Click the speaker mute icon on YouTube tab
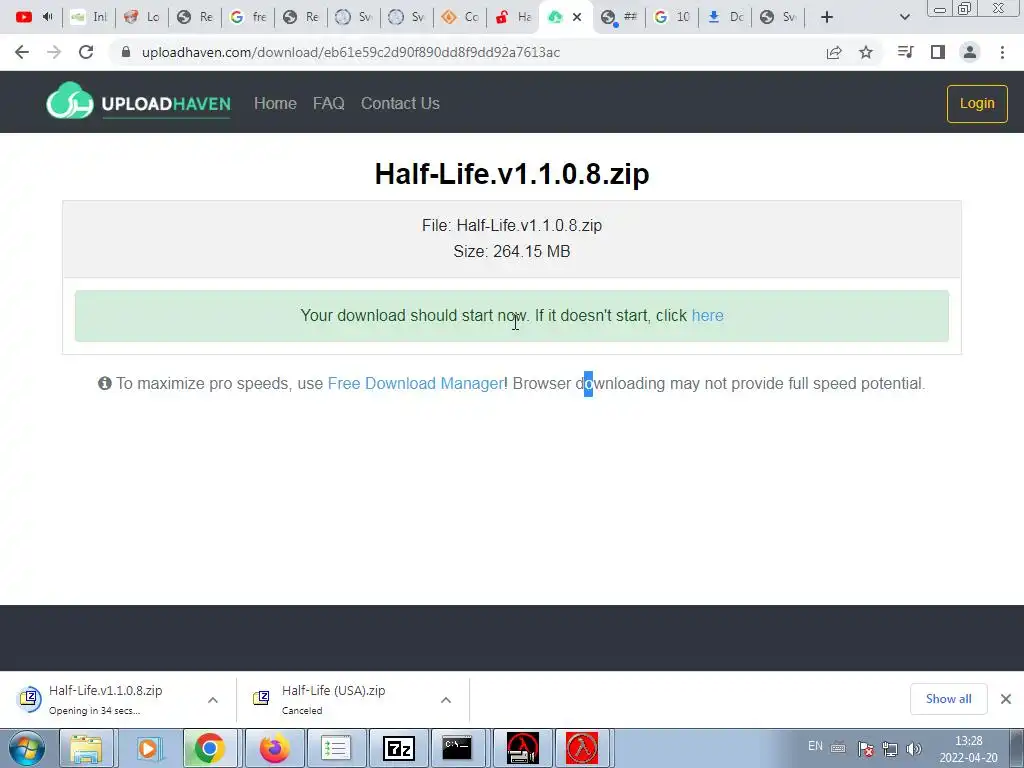Viewport: 1024px width, 768px height. click(47, 17)
